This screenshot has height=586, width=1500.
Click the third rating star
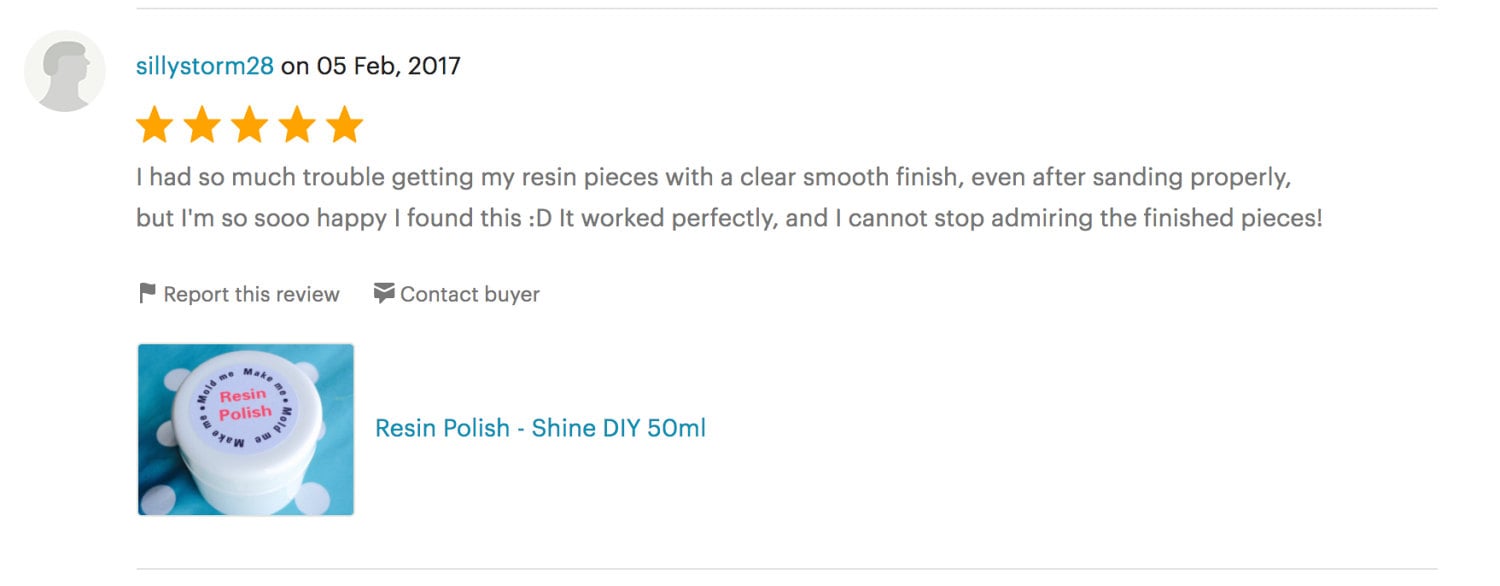(x=249, y=126)
